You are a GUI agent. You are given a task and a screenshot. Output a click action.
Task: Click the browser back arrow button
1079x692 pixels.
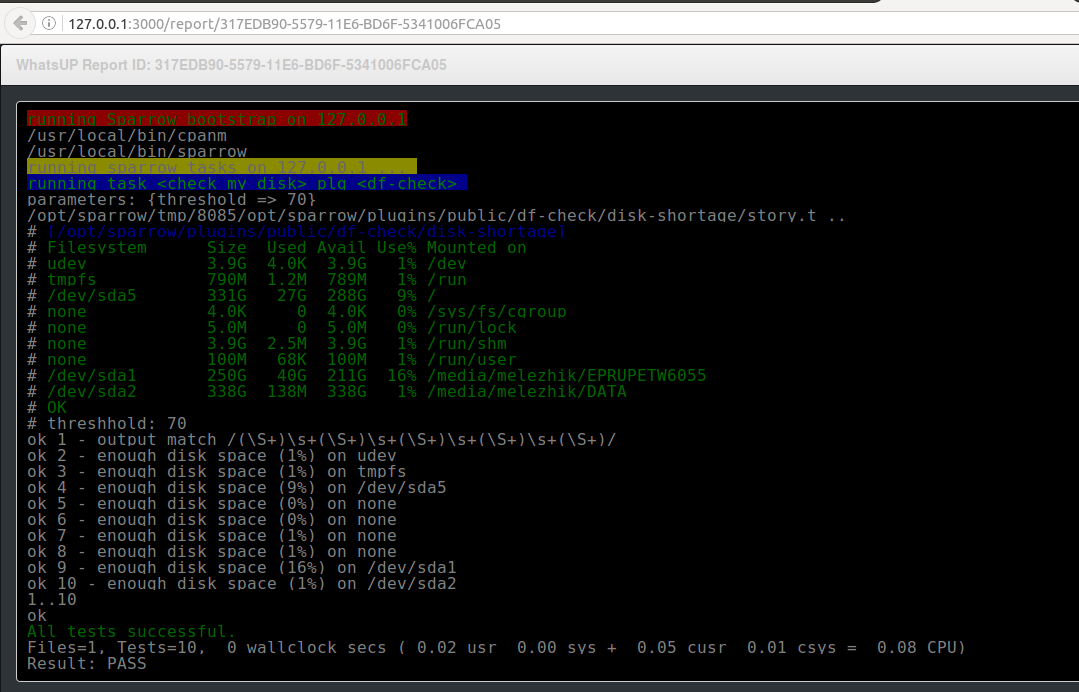tap(21, 23)
